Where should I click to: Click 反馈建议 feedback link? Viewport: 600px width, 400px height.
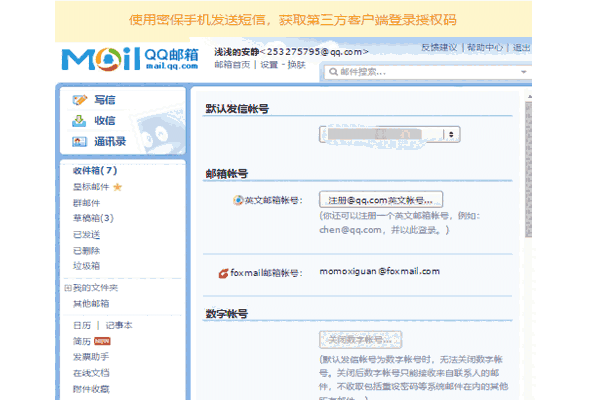click(439, 47)
